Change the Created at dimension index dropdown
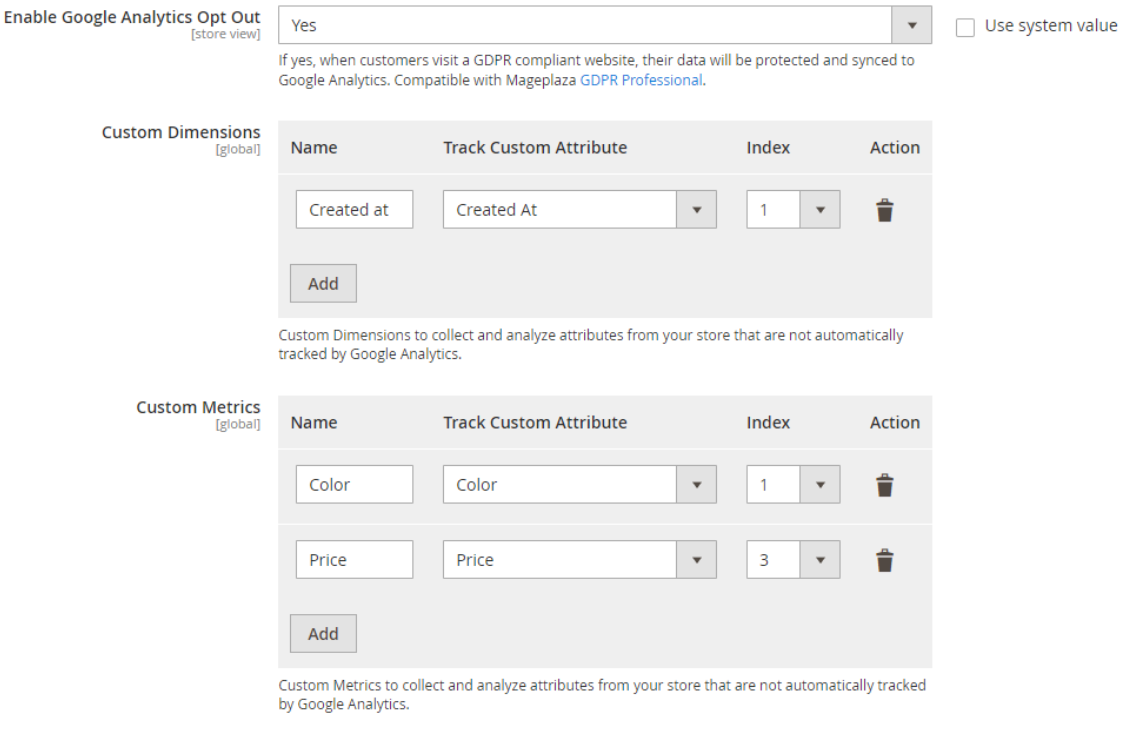1144x732 pixels. coord(792,210)
